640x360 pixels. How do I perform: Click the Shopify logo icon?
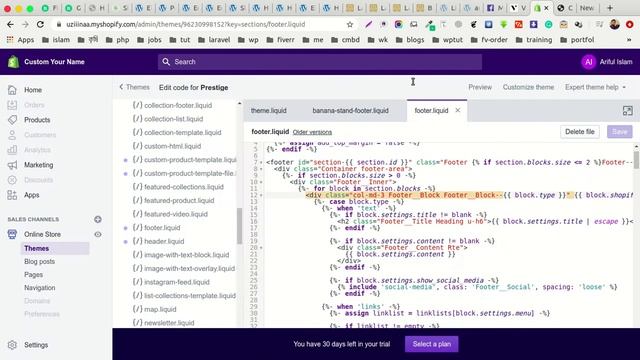[13, 62]
